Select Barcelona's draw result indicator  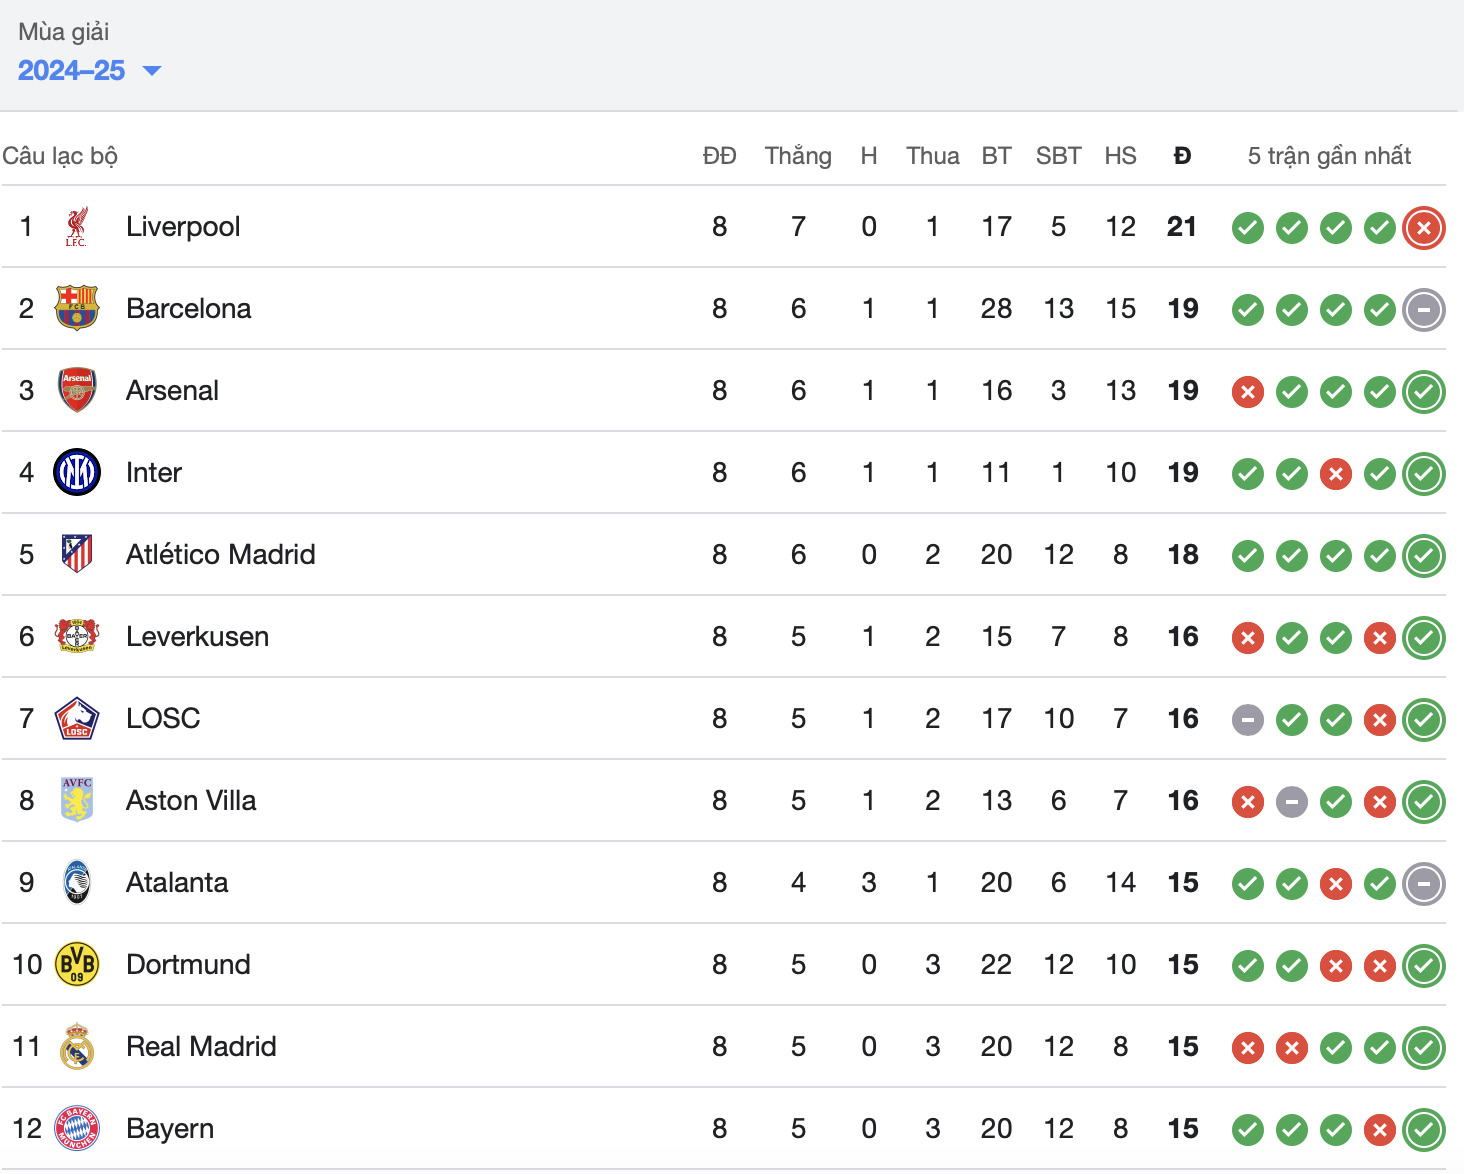pyautogui.click(x=1424, y=310)
